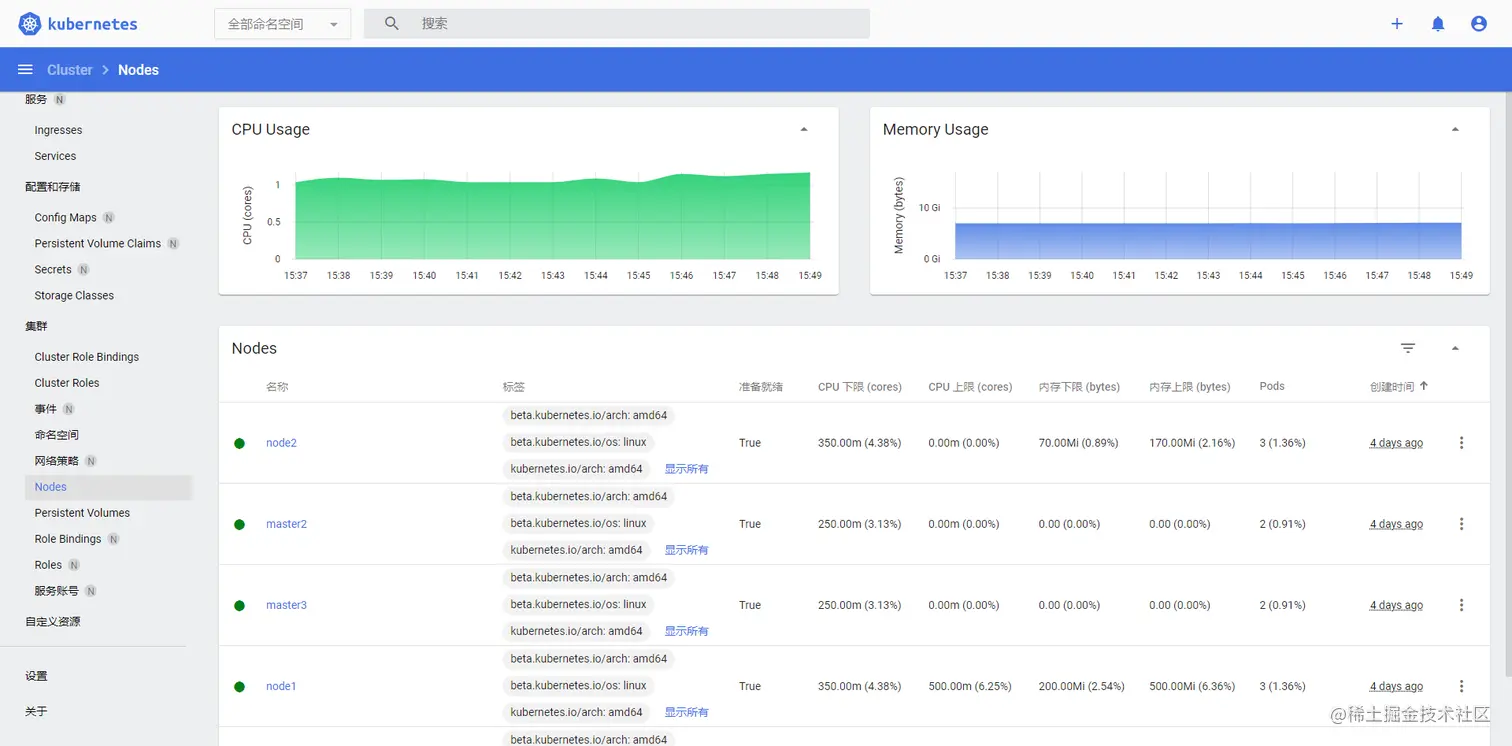The image size is (1512, 746).
Task: Open the three-dot menu for node1
Action: (1461, 686)
